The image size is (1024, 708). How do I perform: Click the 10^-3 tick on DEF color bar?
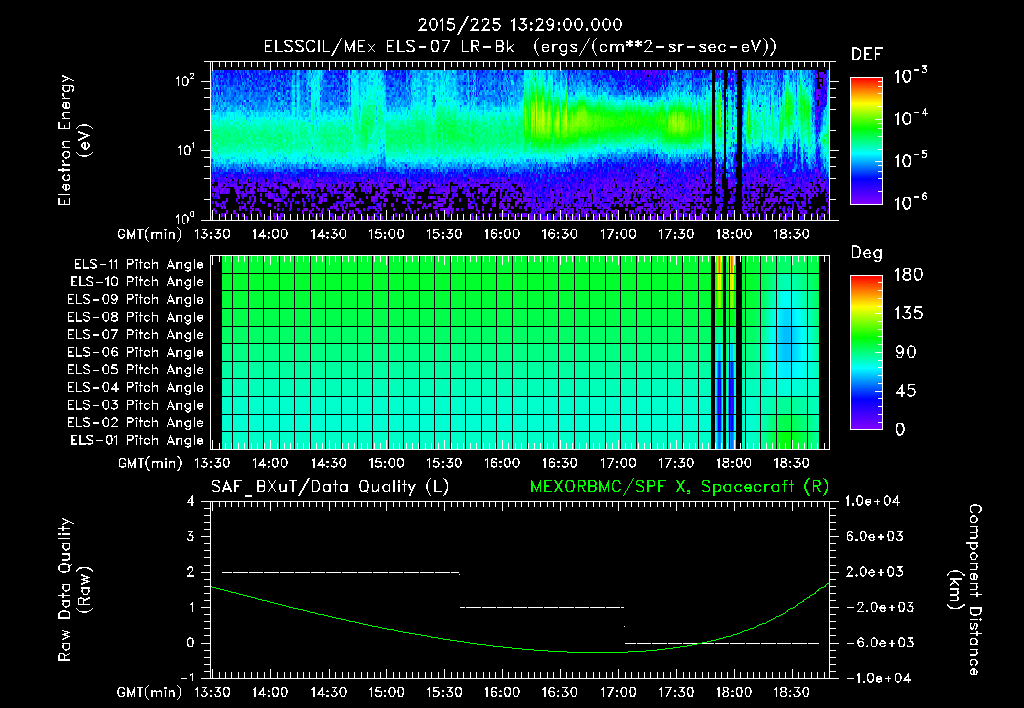[911, 76]
